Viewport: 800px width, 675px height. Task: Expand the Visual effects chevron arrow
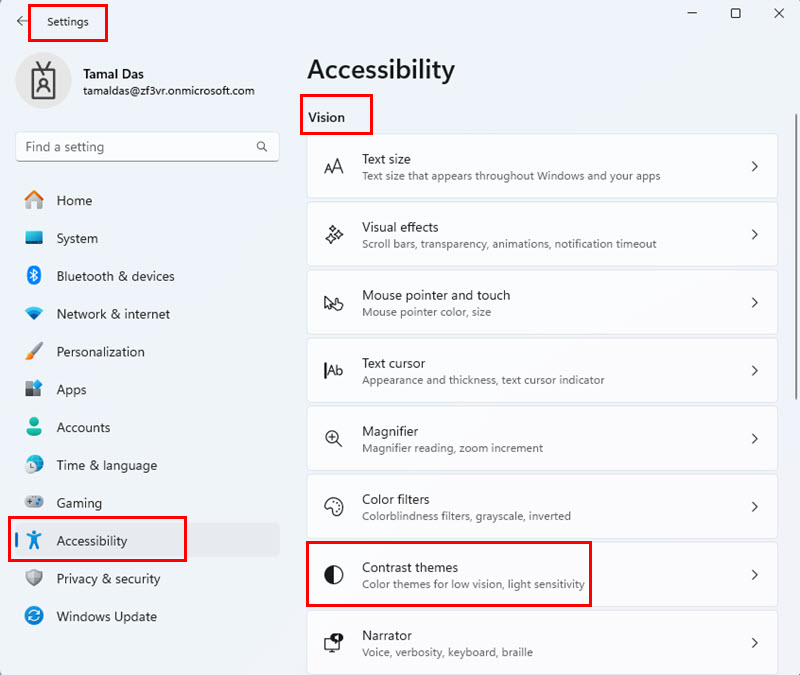[x=755, y=235]
